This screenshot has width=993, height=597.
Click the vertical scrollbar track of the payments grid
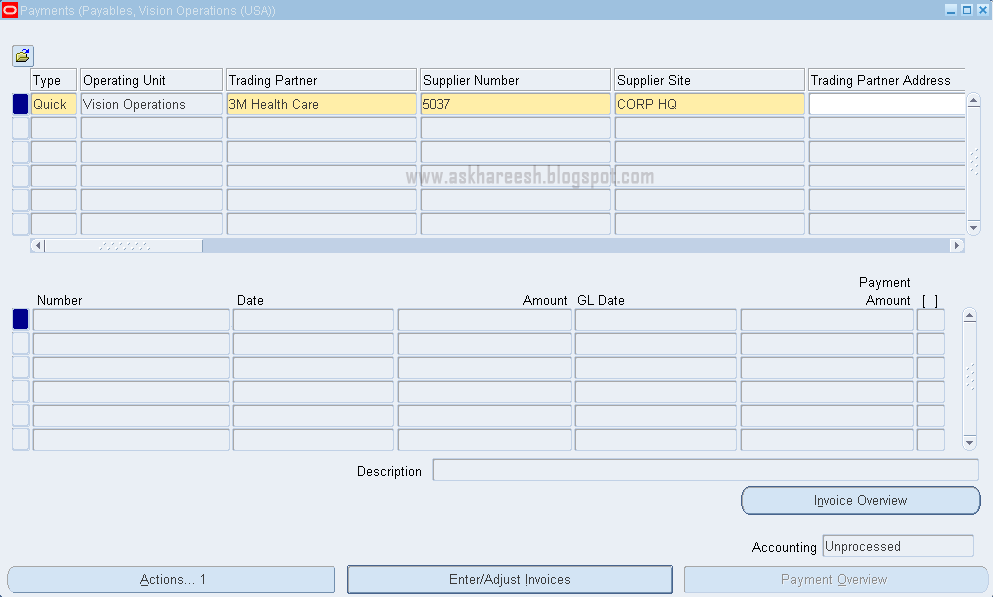pyautogui.click(x=973, y=163)
